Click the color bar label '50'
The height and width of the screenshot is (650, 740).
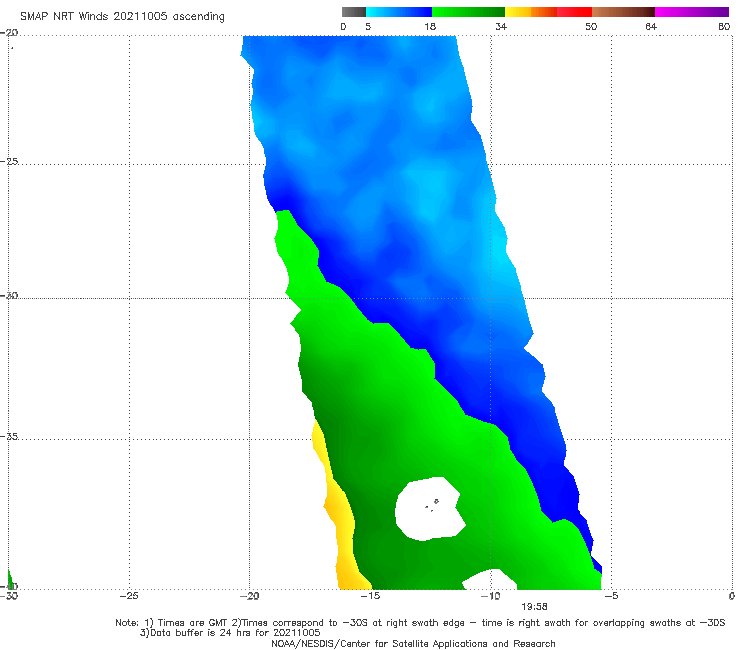(591, 26)
